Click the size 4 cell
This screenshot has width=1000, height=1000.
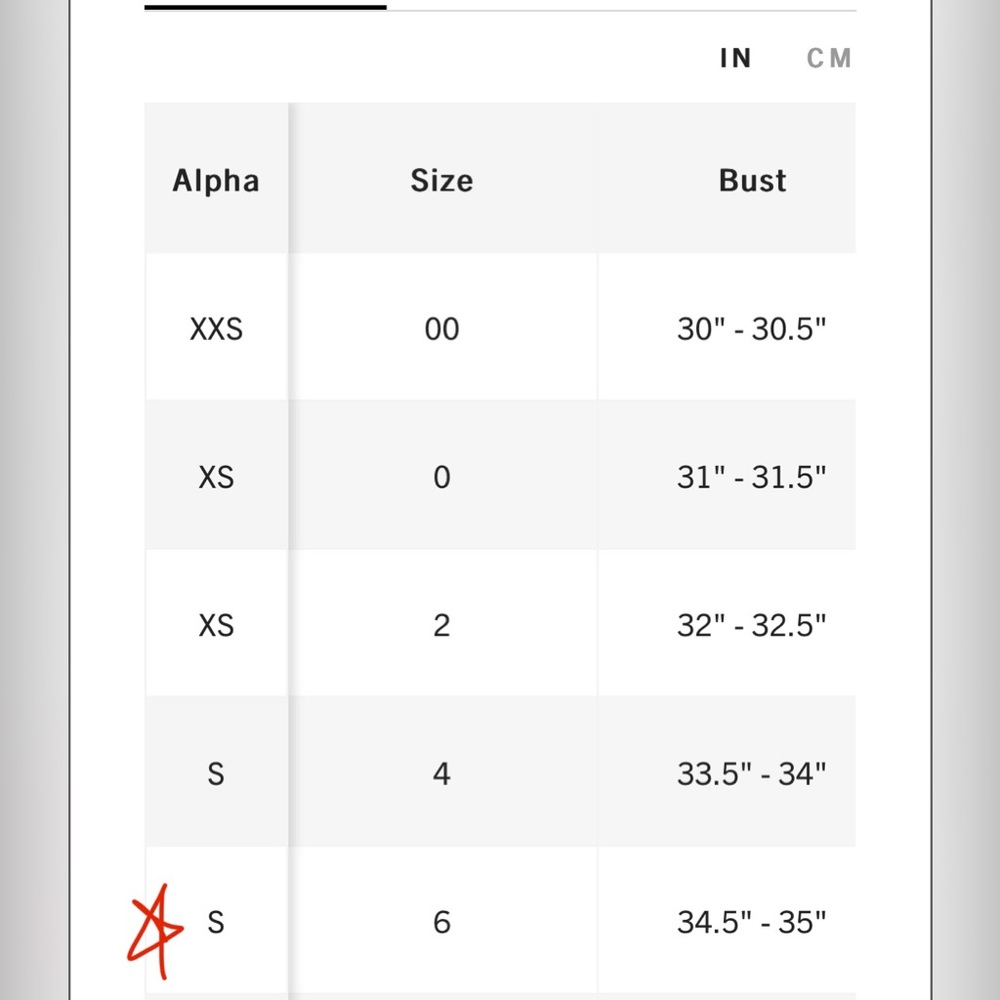(441, 773)
